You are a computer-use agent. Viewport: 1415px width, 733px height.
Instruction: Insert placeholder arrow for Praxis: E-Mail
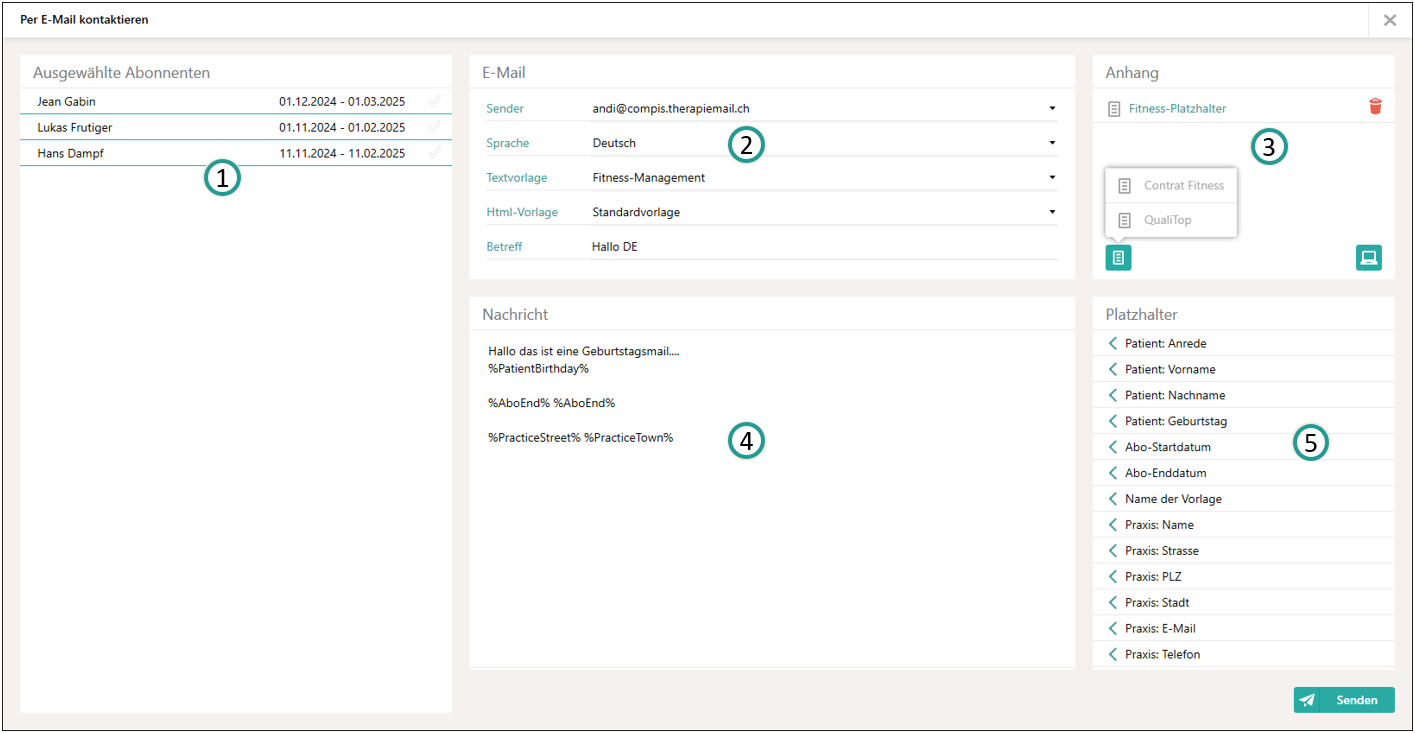[1113, 629]
